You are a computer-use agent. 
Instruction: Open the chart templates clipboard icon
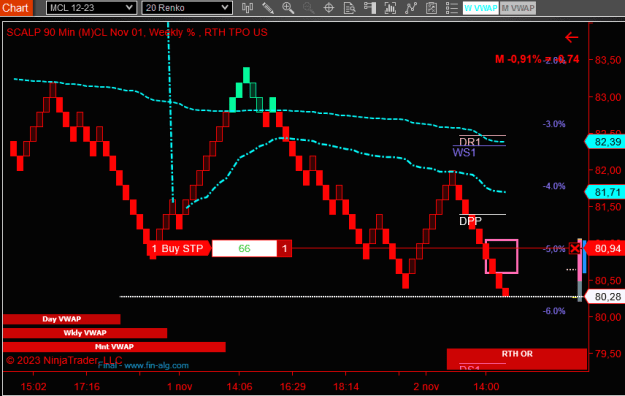431,8
